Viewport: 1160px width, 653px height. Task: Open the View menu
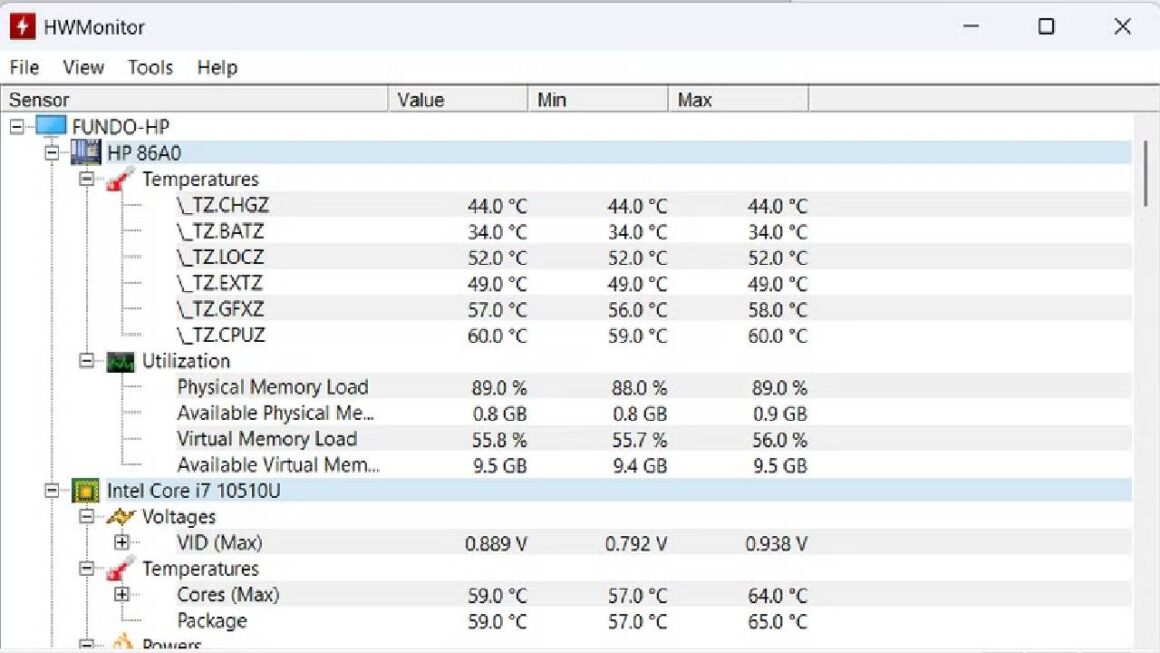click(83, 67)
